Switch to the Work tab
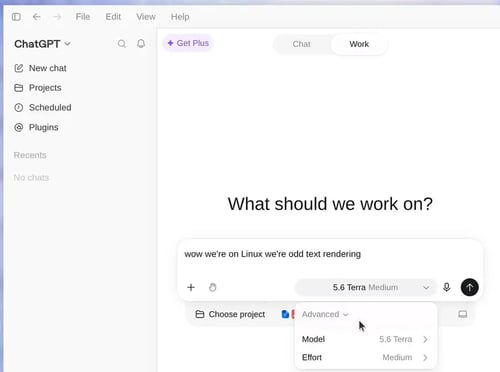Screen dimensions: 500x372 (359, 44)
